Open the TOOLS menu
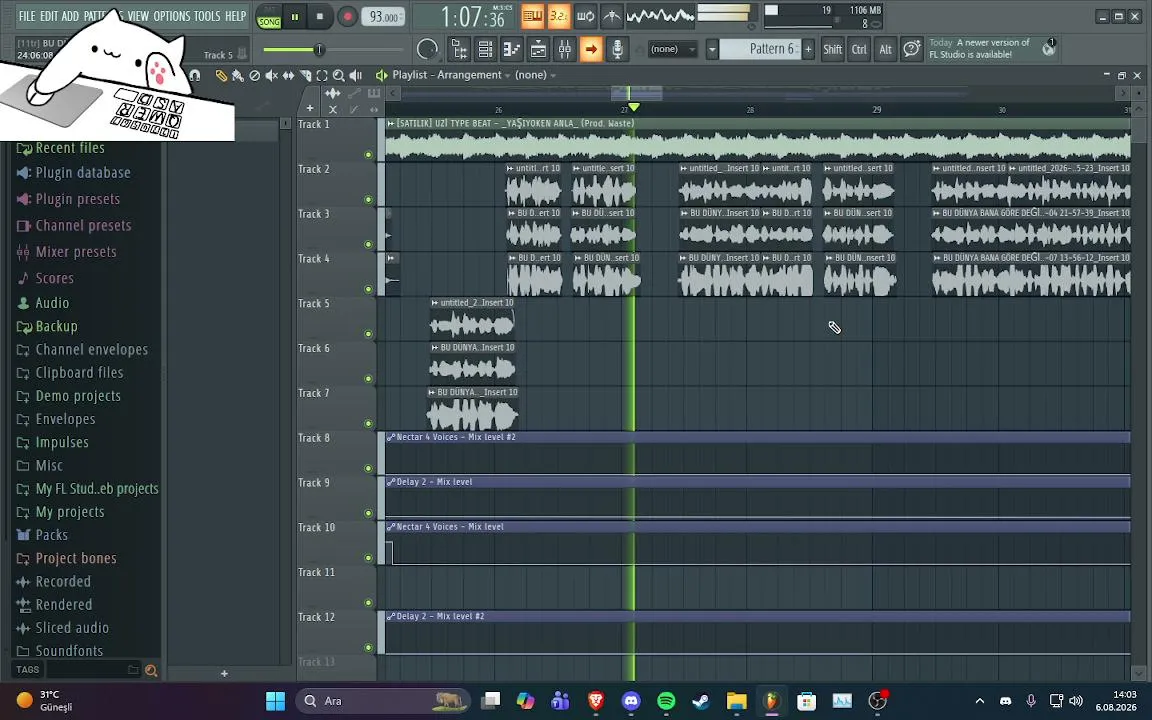Viewport: 1152px width, 720px height. [x=207, y=15]
